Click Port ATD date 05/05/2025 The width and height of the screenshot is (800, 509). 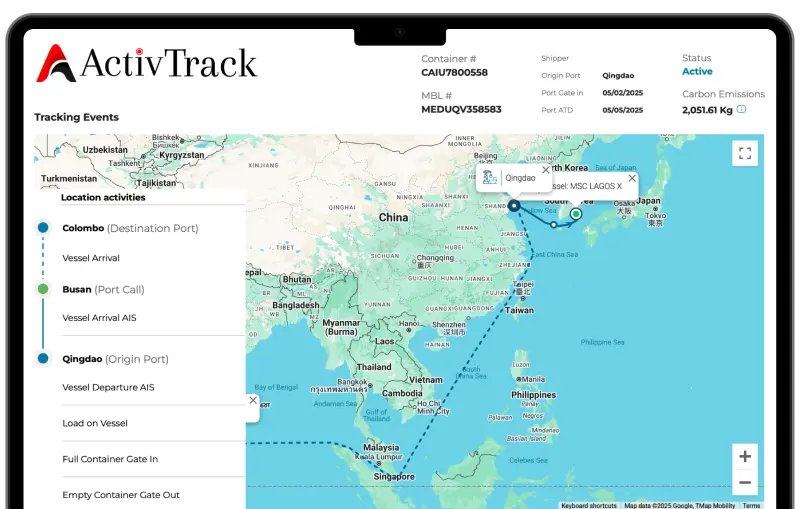pos(622,110)
